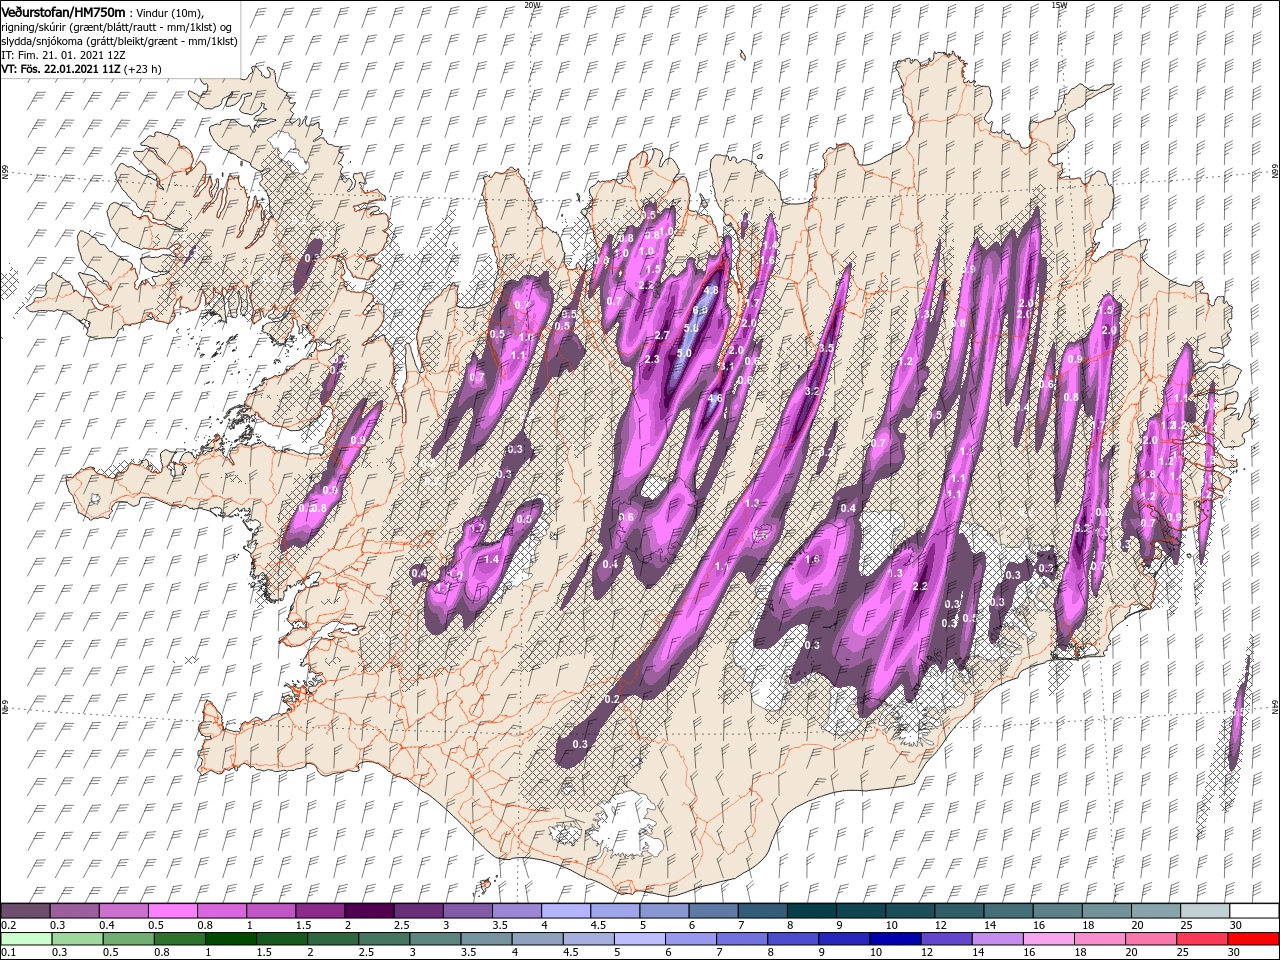Click the light pink rain swatch between 16 and 18
This screenshot has height=960, width=1280.
(1049, 939)
